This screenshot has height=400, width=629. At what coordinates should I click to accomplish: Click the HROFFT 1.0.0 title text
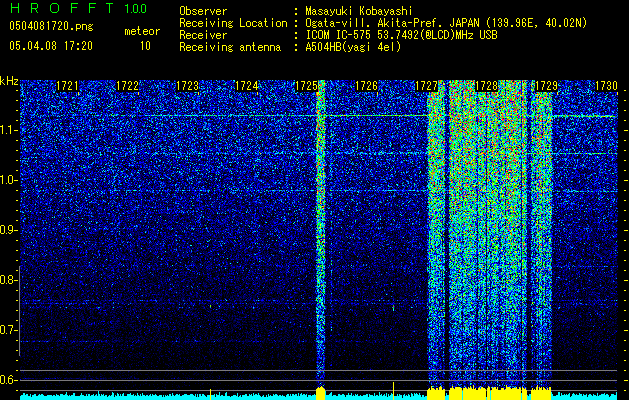(78, 8)
